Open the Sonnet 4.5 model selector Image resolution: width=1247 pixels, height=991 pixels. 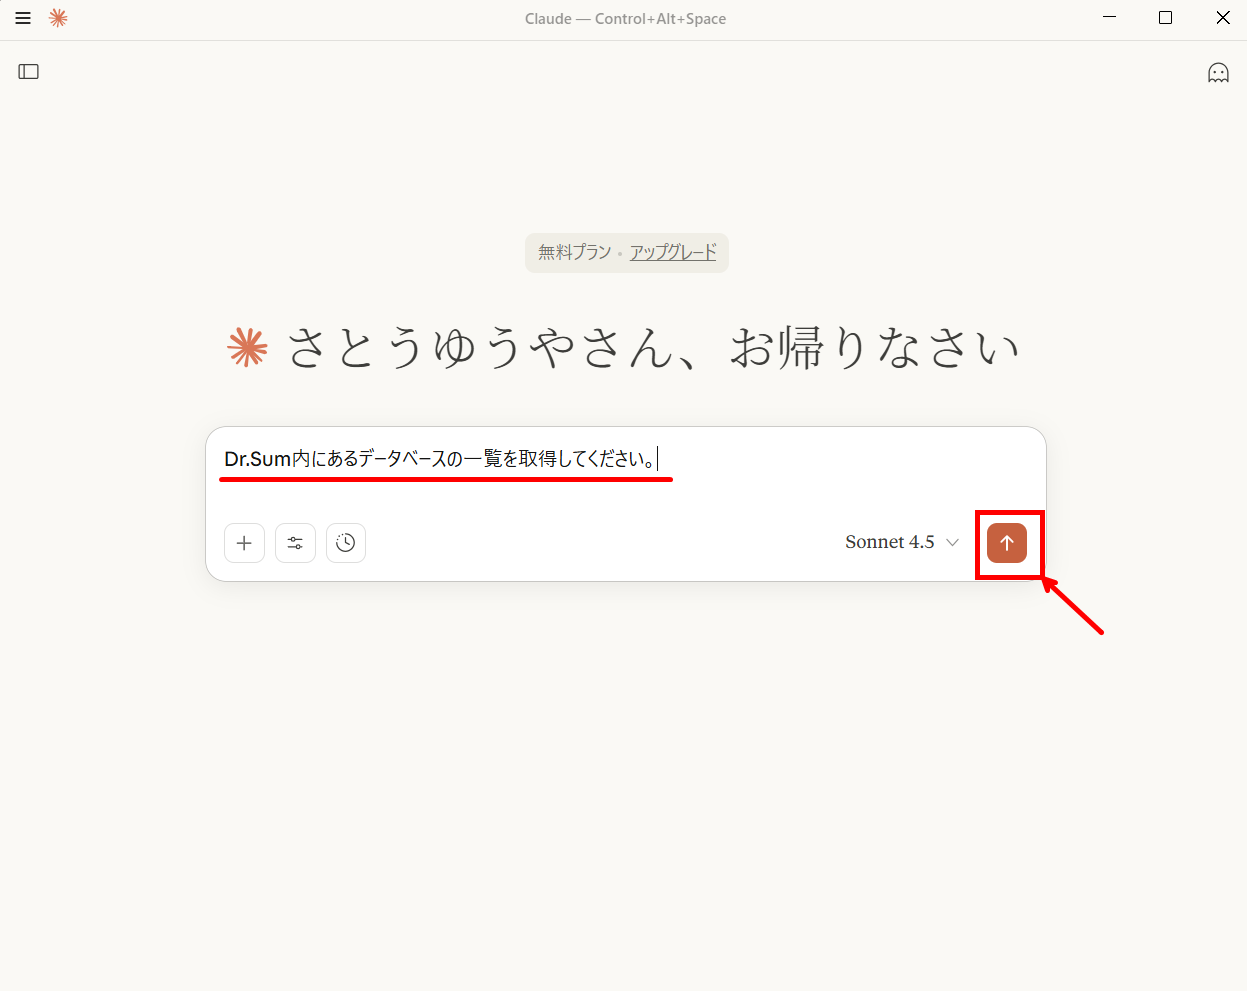click(890, 542)
